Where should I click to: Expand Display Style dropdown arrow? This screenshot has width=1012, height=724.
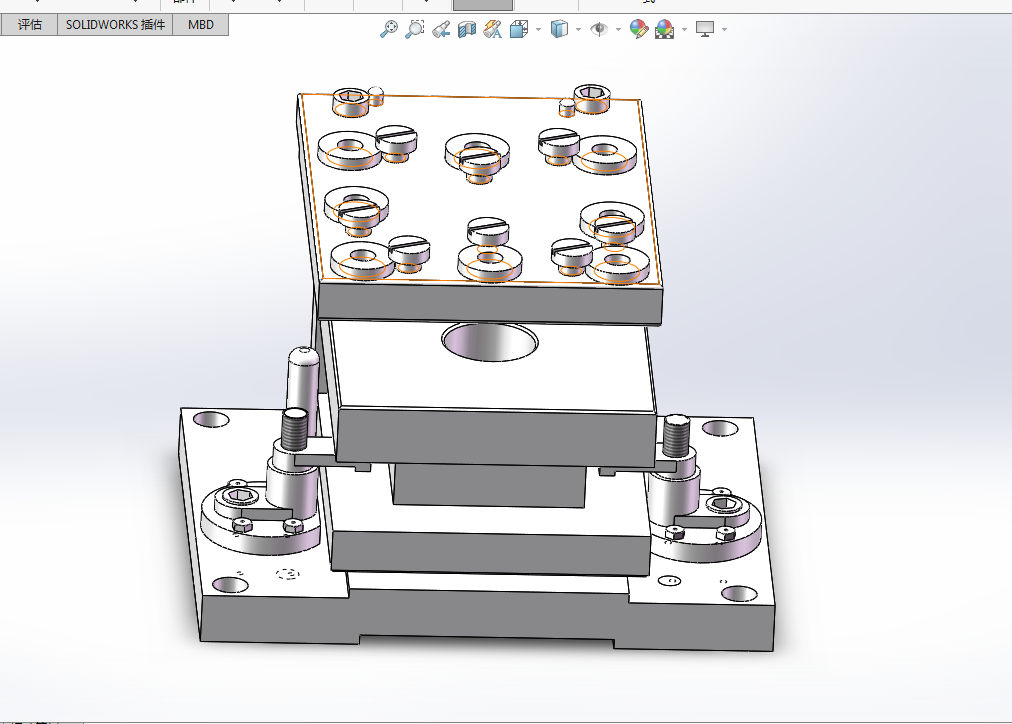tap(578, 29)
